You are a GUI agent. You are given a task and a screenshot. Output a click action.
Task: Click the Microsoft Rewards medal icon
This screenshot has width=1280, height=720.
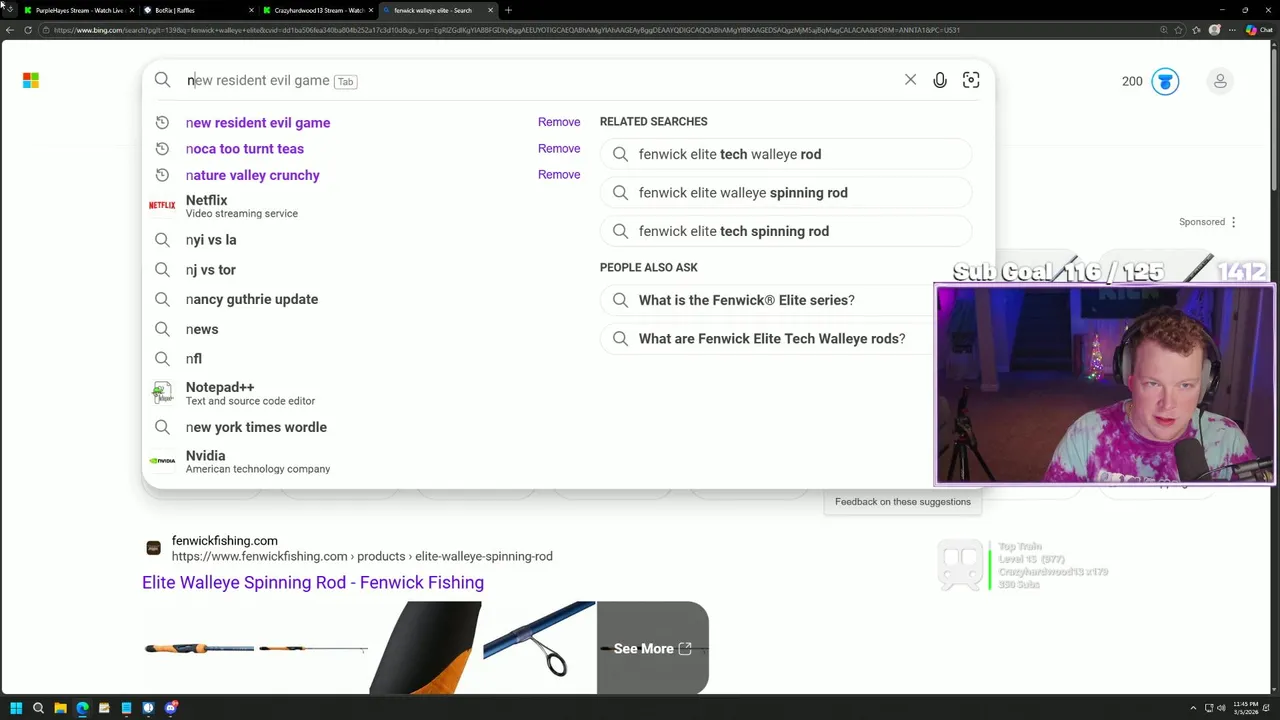click(1165, 81)
